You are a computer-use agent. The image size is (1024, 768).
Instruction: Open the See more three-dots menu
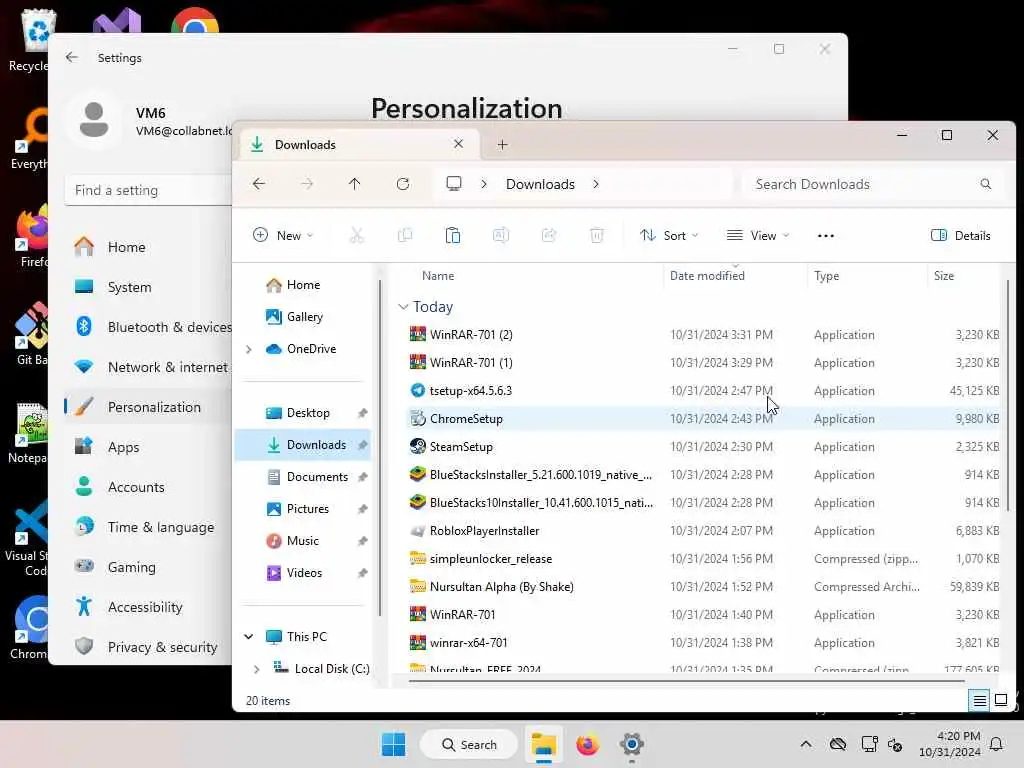tap(825, 236)
